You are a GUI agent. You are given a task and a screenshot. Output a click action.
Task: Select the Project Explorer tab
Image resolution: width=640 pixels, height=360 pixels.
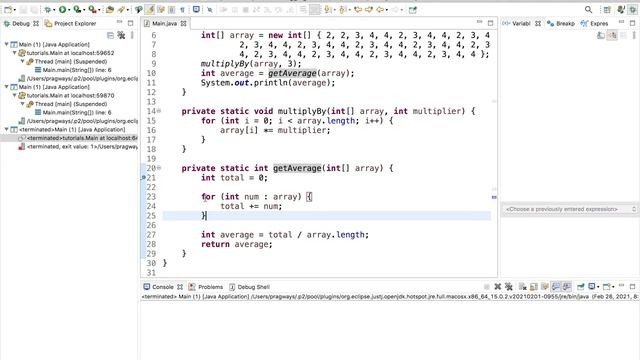coord(71,24)
